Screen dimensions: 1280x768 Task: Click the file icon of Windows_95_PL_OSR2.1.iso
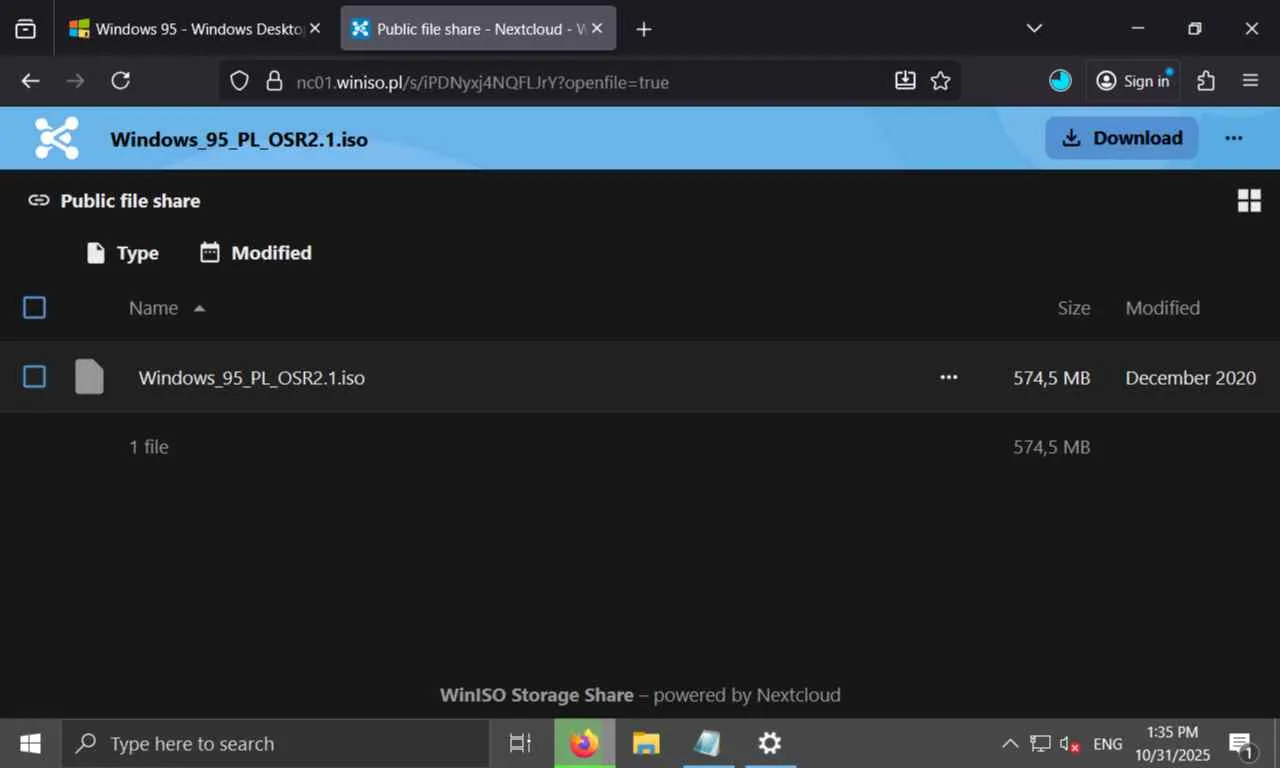pos(89,377)
